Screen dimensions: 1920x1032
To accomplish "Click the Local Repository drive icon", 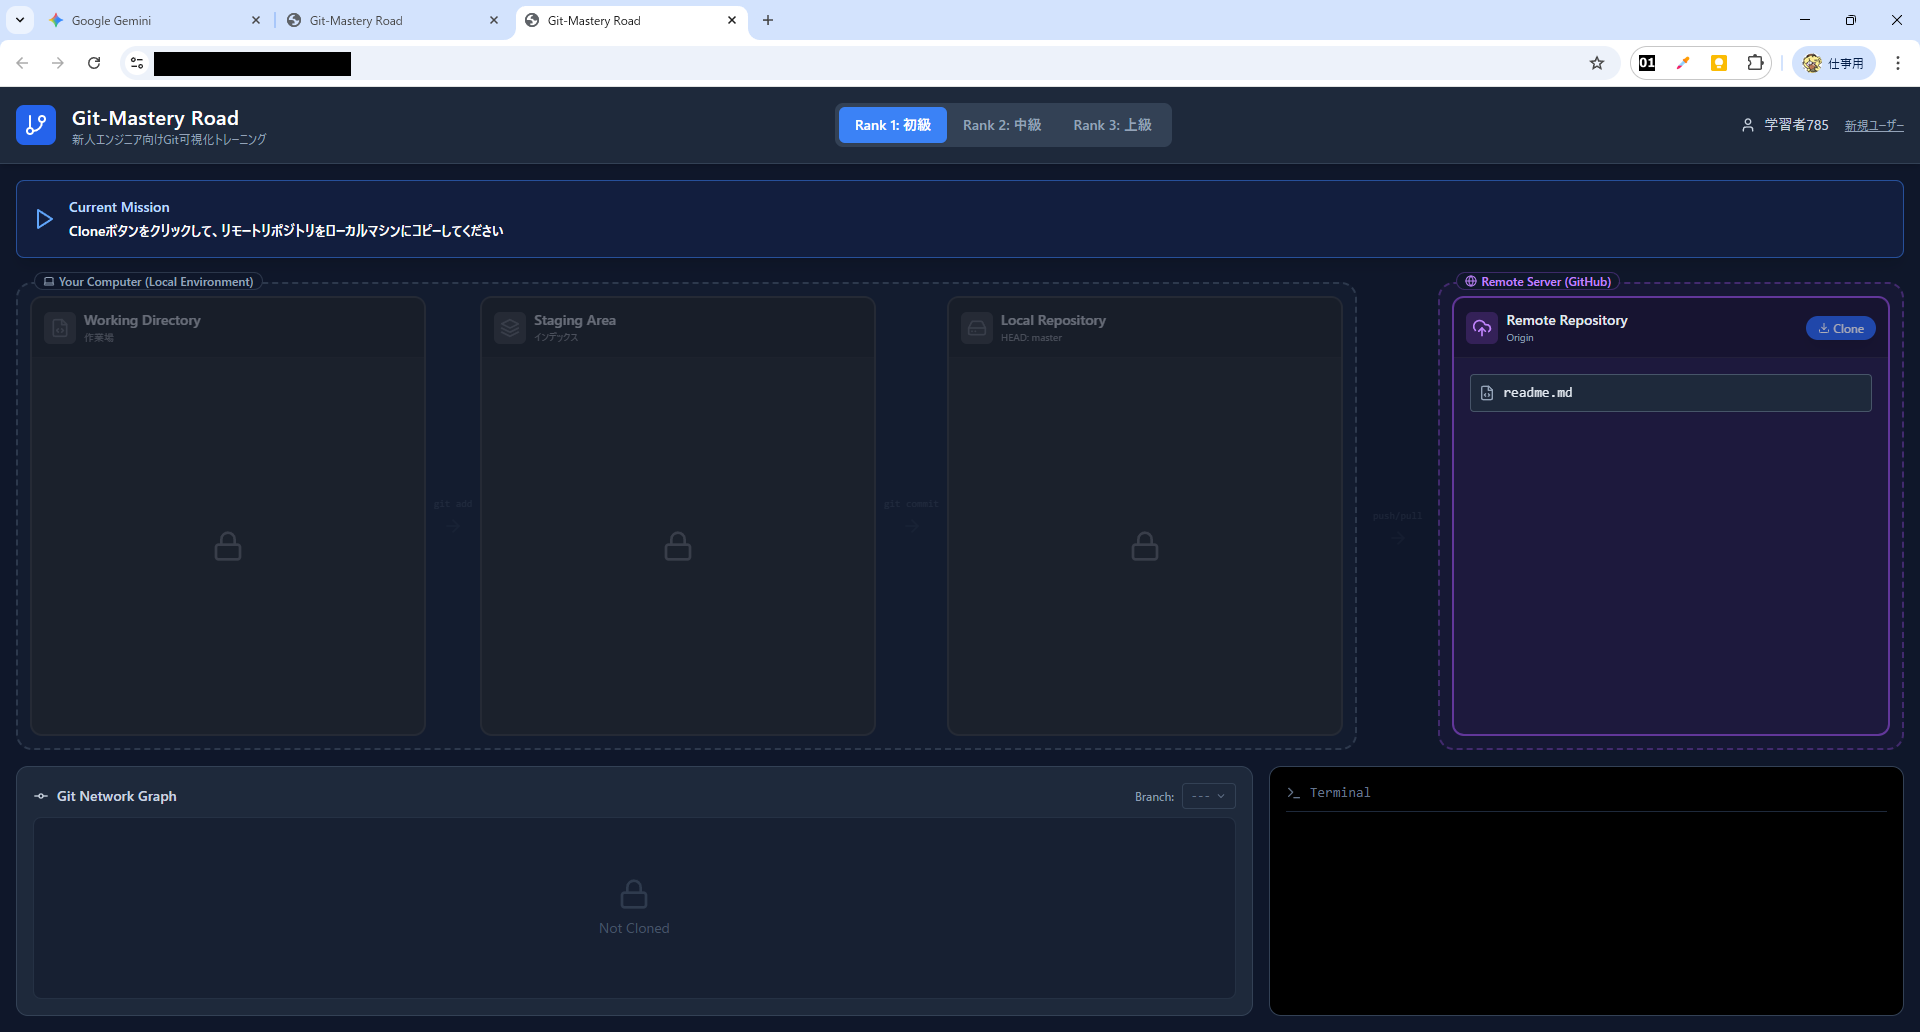I will (977, 328).
